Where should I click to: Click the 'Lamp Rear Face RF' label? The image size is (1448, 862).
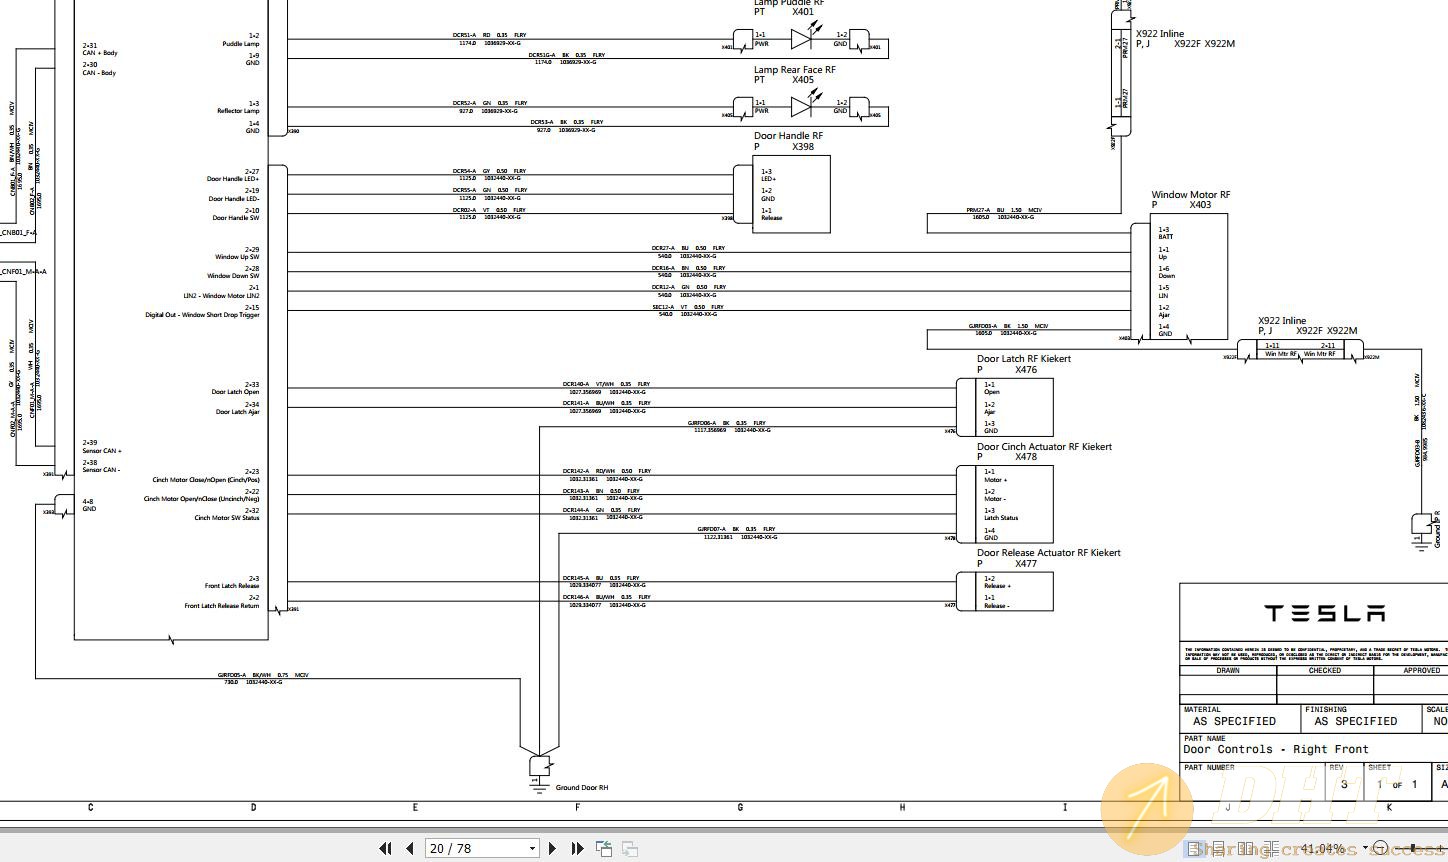(795, 70)
